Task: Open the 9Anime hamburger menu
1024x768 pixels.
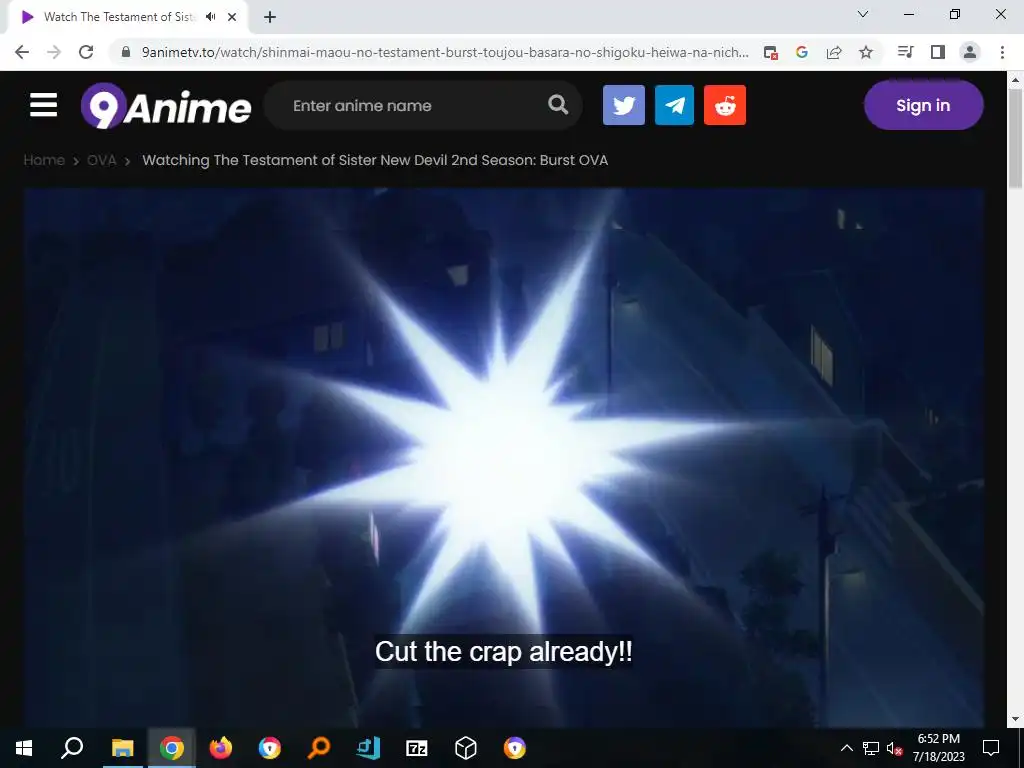Action: (x=44, y=104)
